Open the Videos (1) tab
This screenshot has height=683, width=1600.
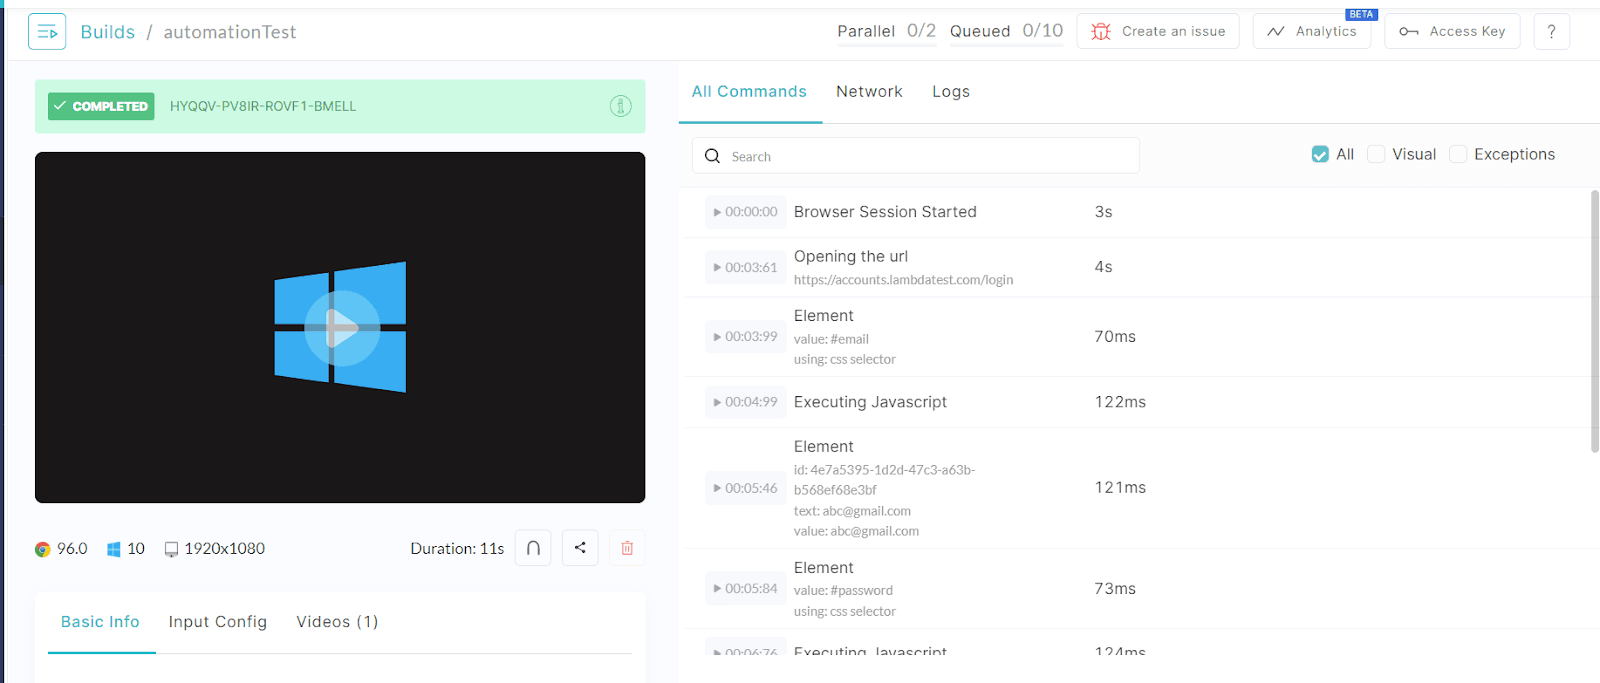pyautogui.click(x=337, y=622)
